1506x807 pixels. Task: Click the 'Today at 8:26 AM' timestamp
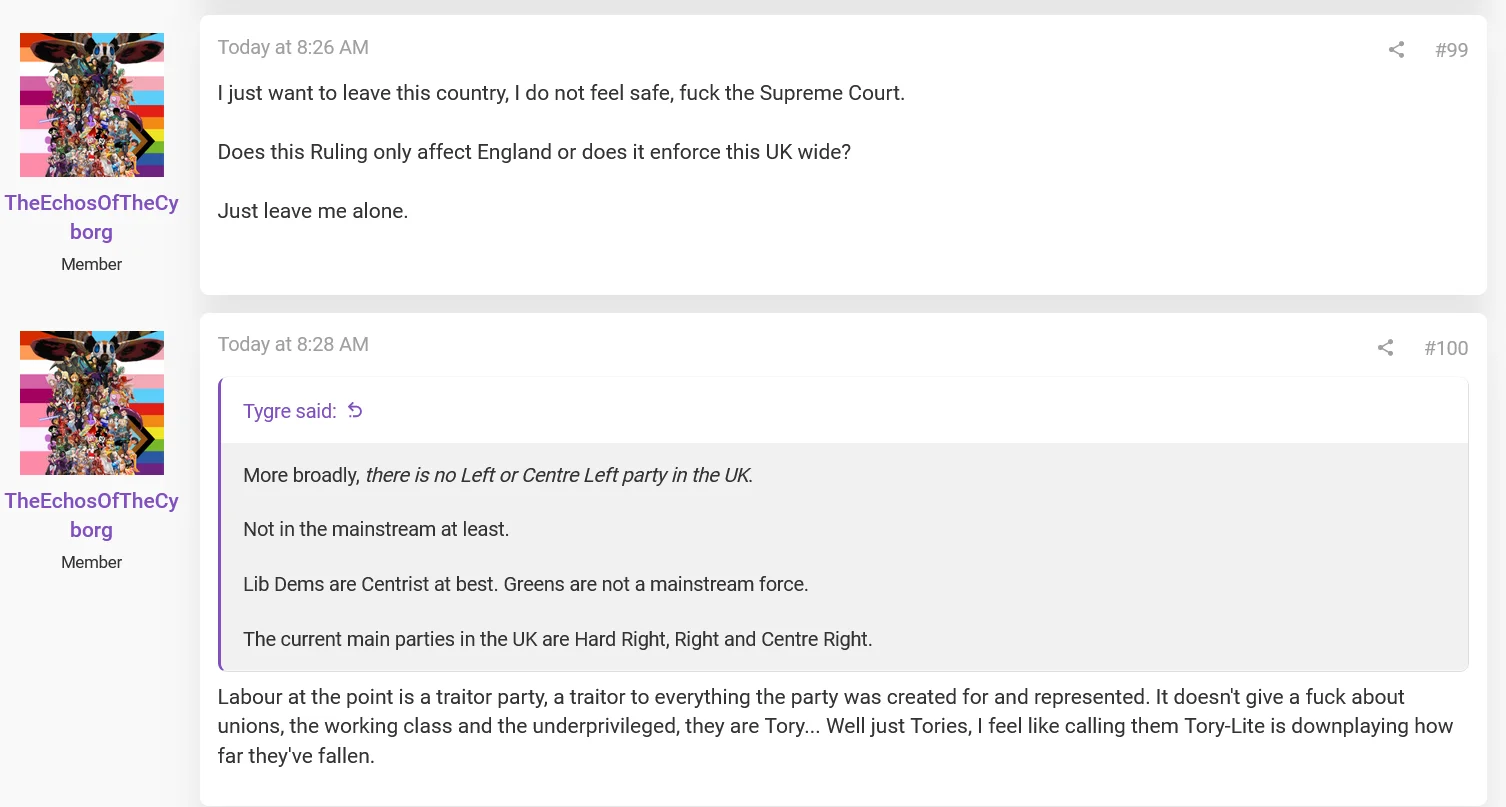tap(293, 47)
